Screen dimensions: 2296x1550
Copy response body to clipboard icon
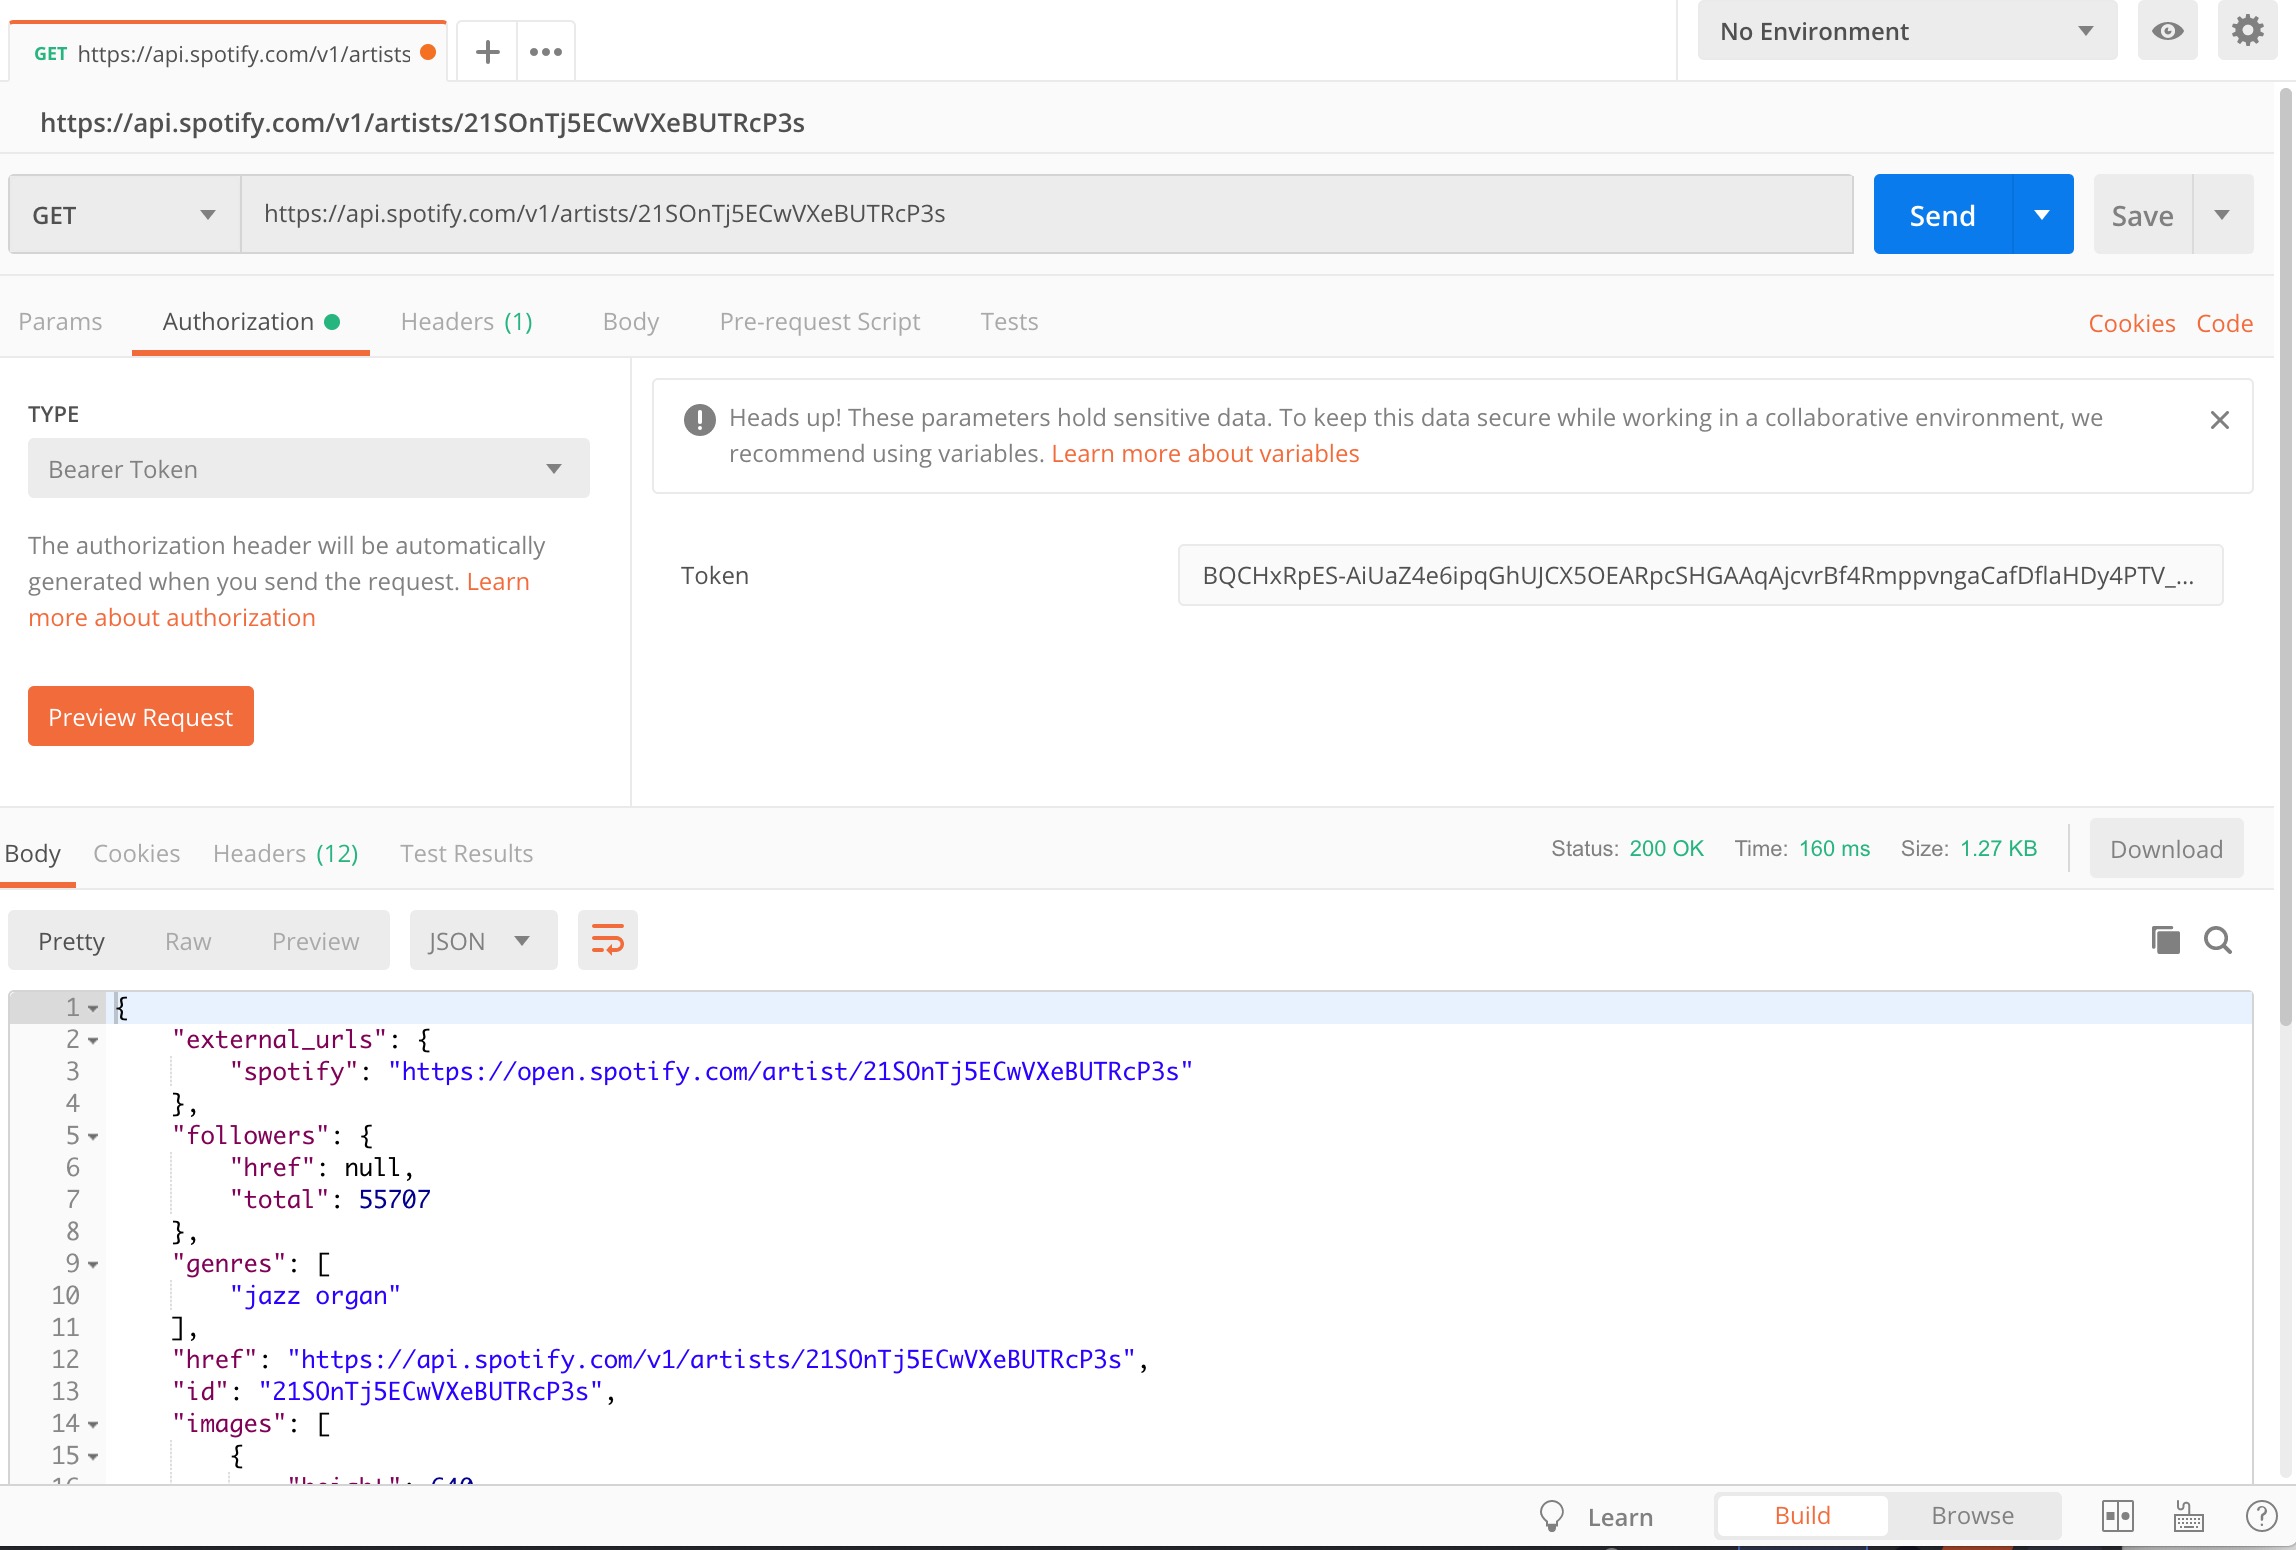pyautogui.click(x=2165, y=940)
